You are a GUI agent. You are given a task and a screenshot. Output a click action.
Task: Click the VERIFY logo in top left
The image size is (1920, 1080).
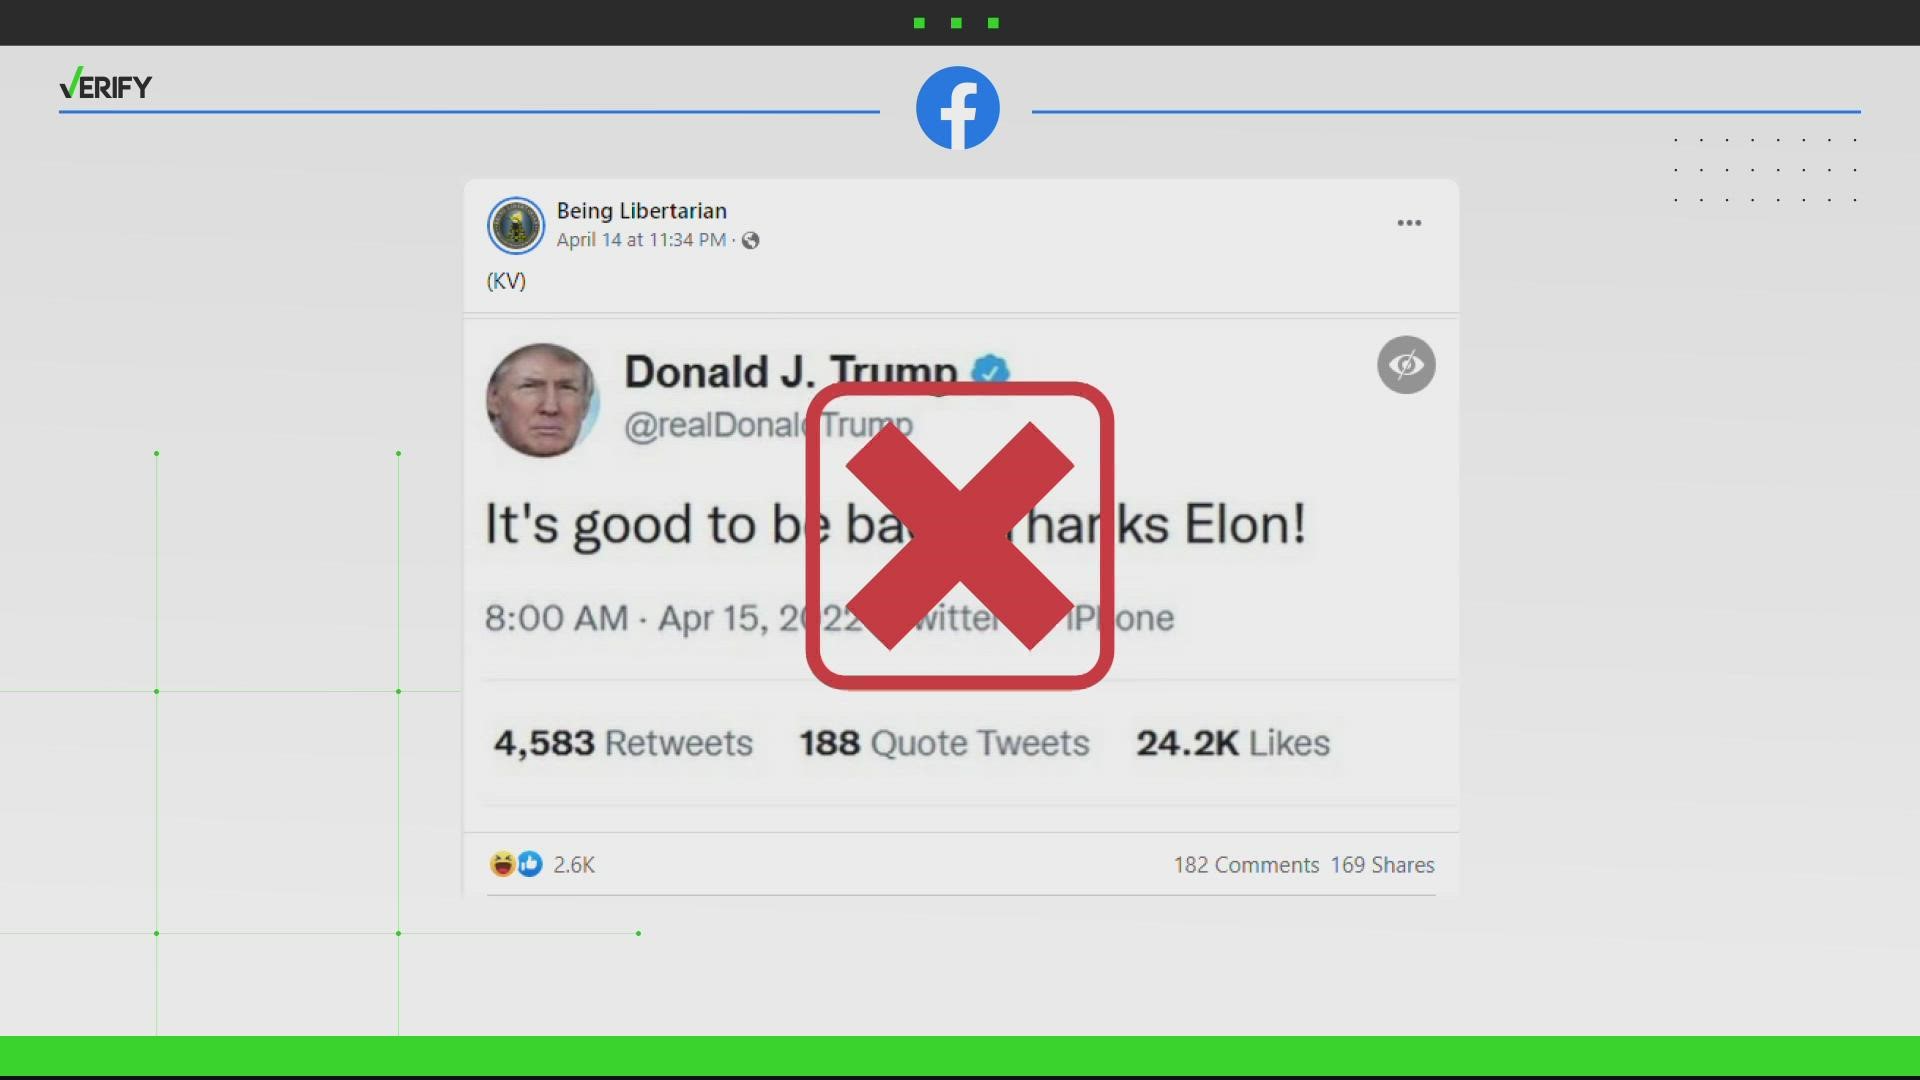(x=105, y=85)
